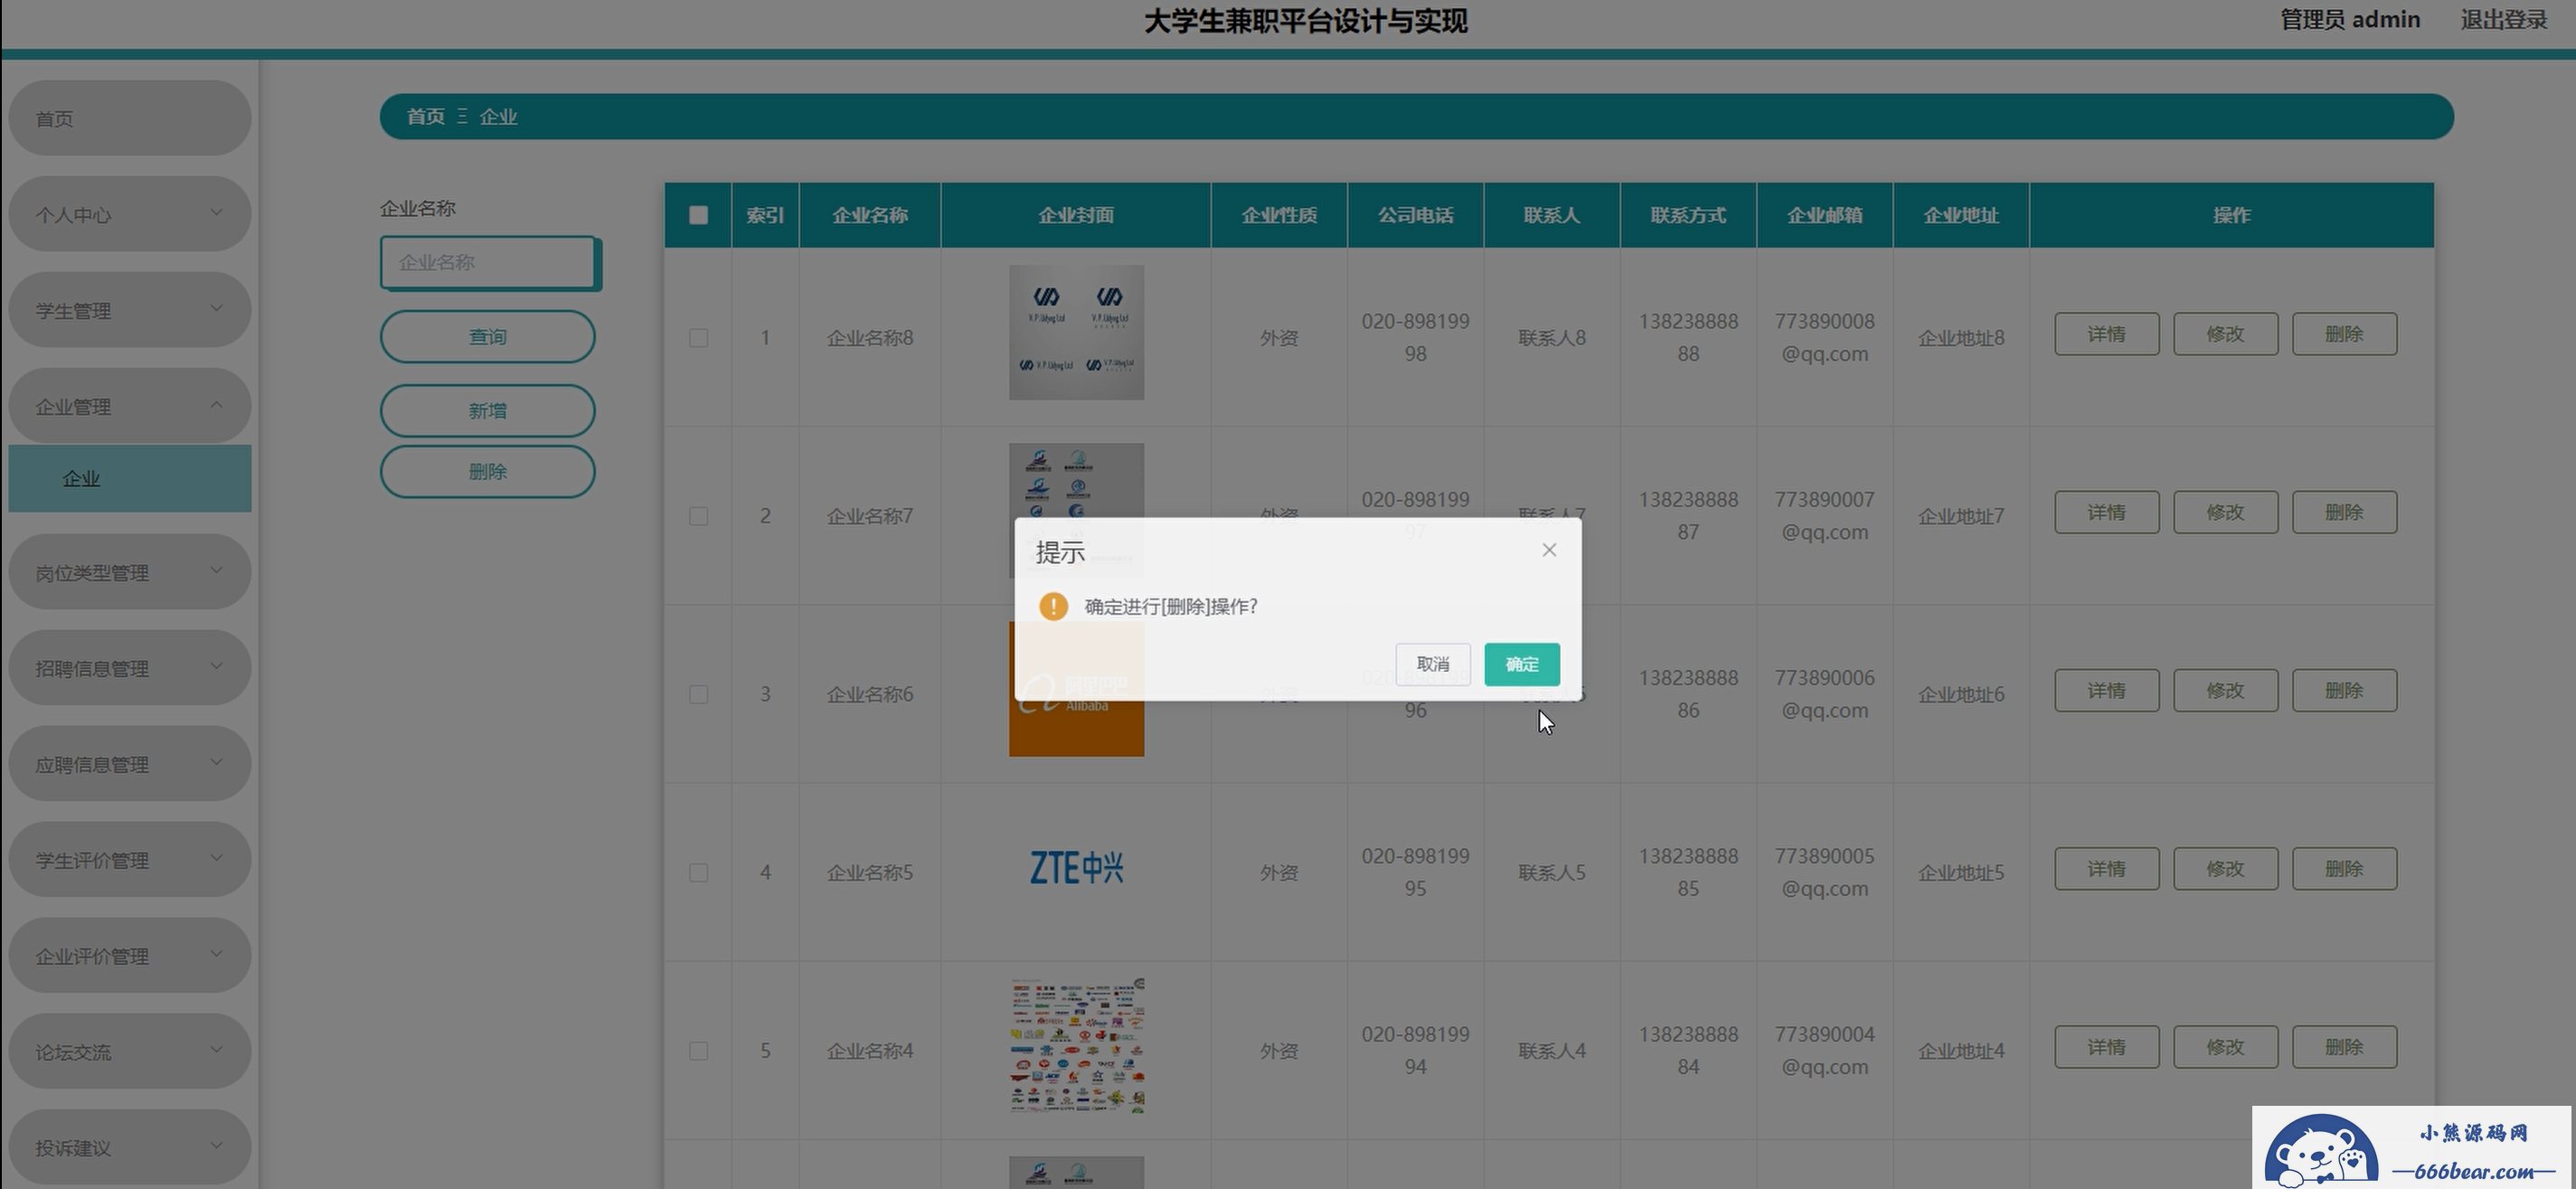
Task: Click 删除 for 企业名称6
Action: 2344,691
